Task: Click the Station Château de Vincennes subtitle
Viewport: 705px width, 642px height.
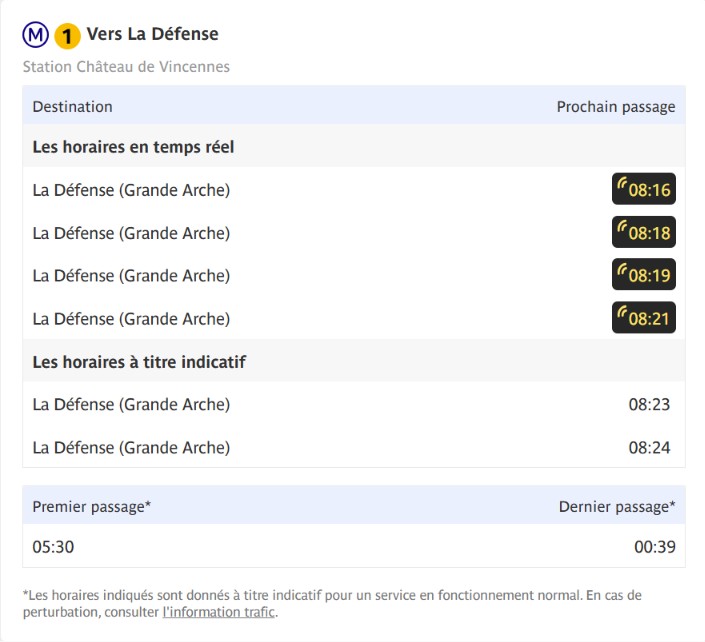Action: pyautogui.click(x=126, y=67)
